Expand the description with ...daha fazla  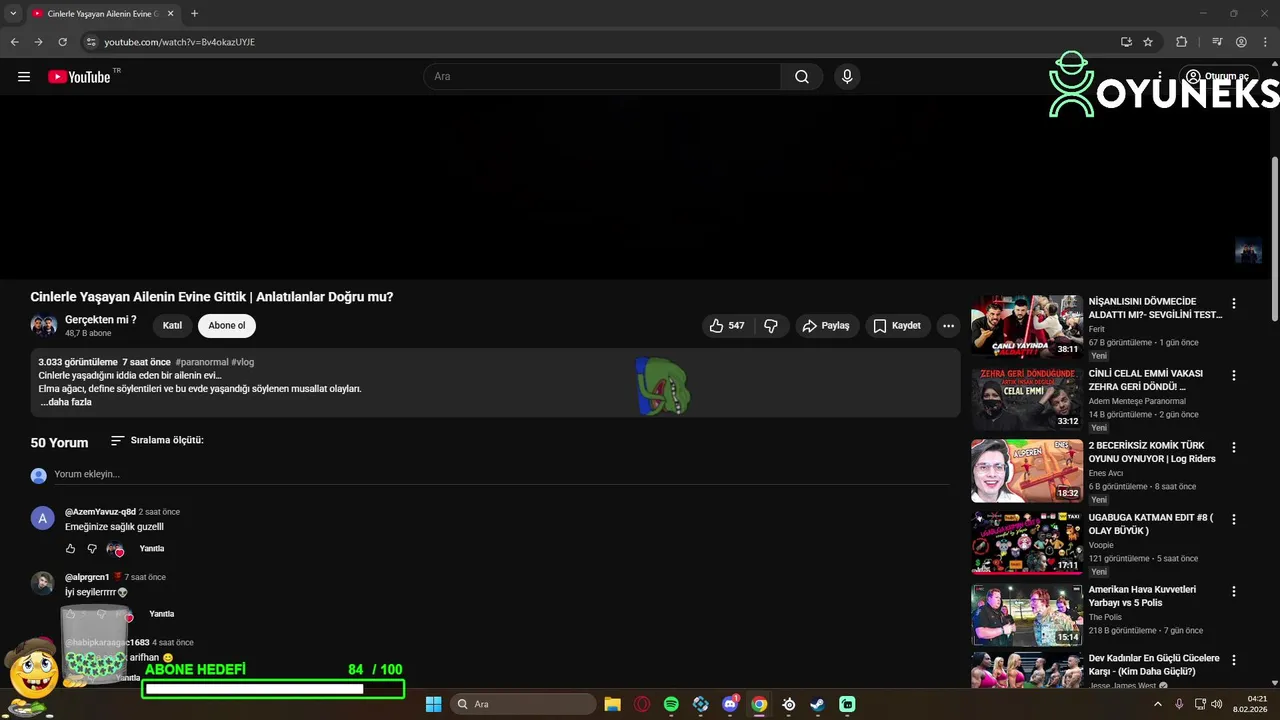coord(66,402)
